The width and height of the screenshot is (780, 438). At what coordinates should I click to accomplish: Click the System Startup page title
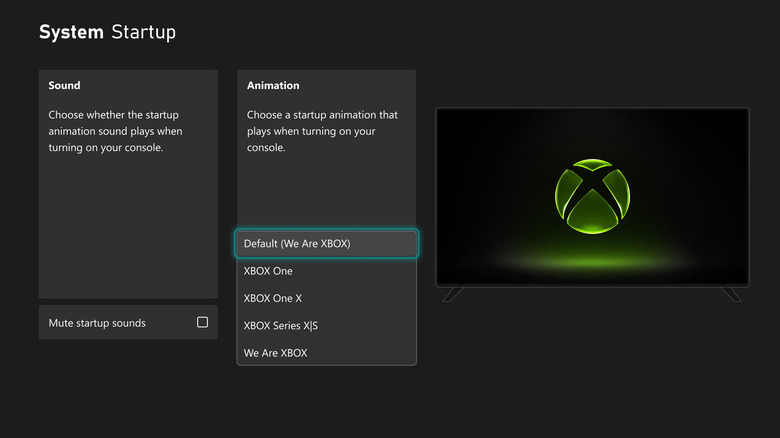point(107,32)
